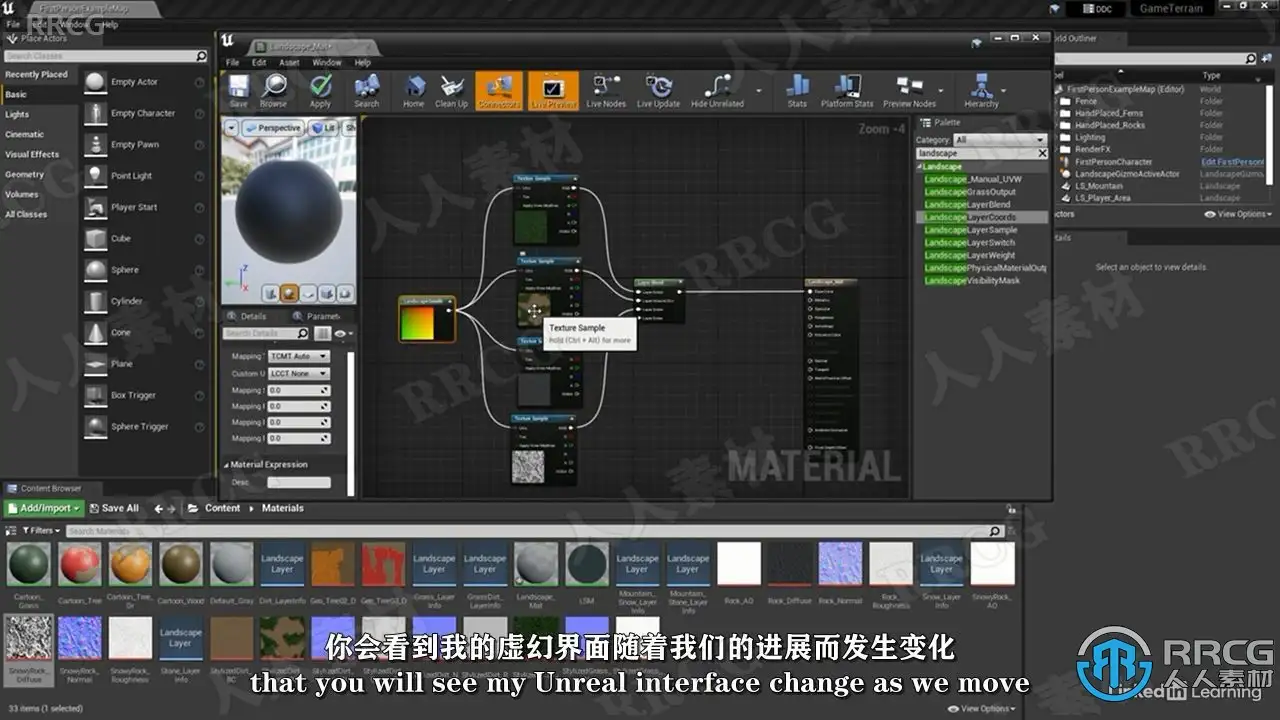The height and width of the screenshot is (720, 1280).
Task: Show material Stats from the toolbar
Action: click(797, 90)
